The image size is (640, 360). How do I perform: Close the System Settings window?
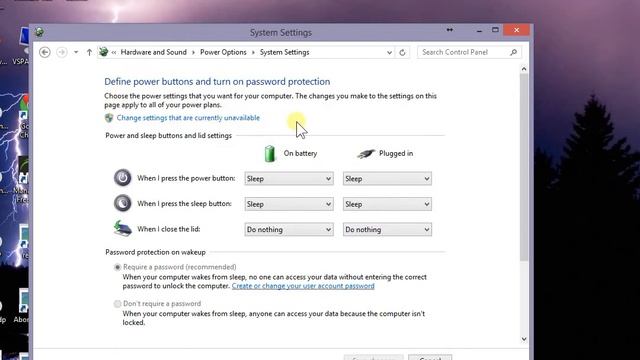pyautogui.click(x=516, y=30)
